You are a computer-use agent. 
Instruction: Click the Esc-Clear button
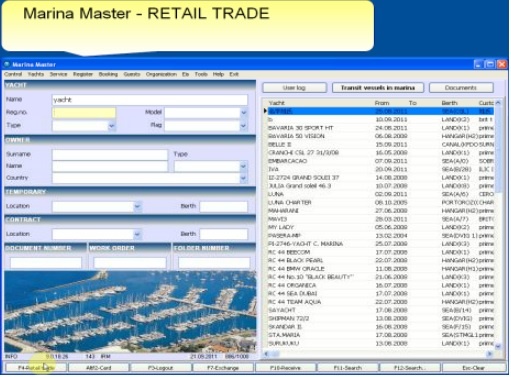[x=473, y=368]
